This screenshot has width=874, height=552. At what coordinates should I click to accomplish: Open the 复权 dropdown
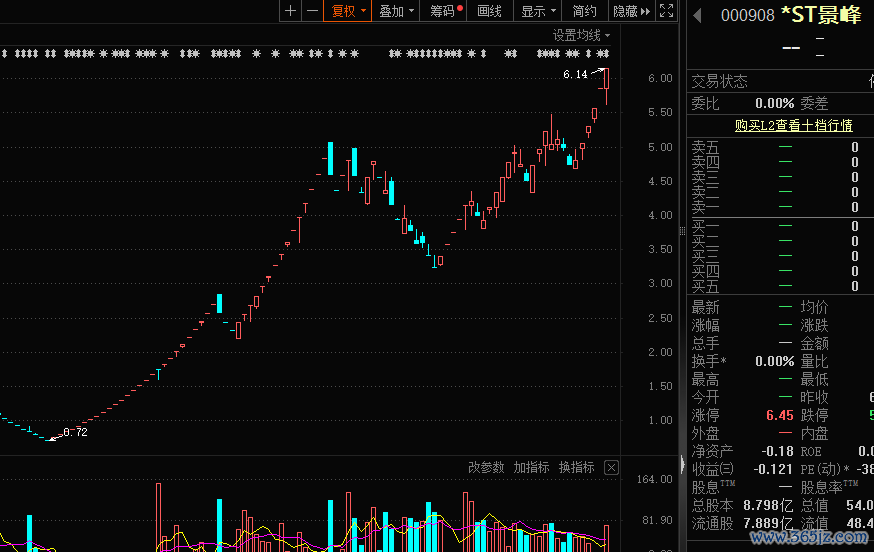(347, 11)
